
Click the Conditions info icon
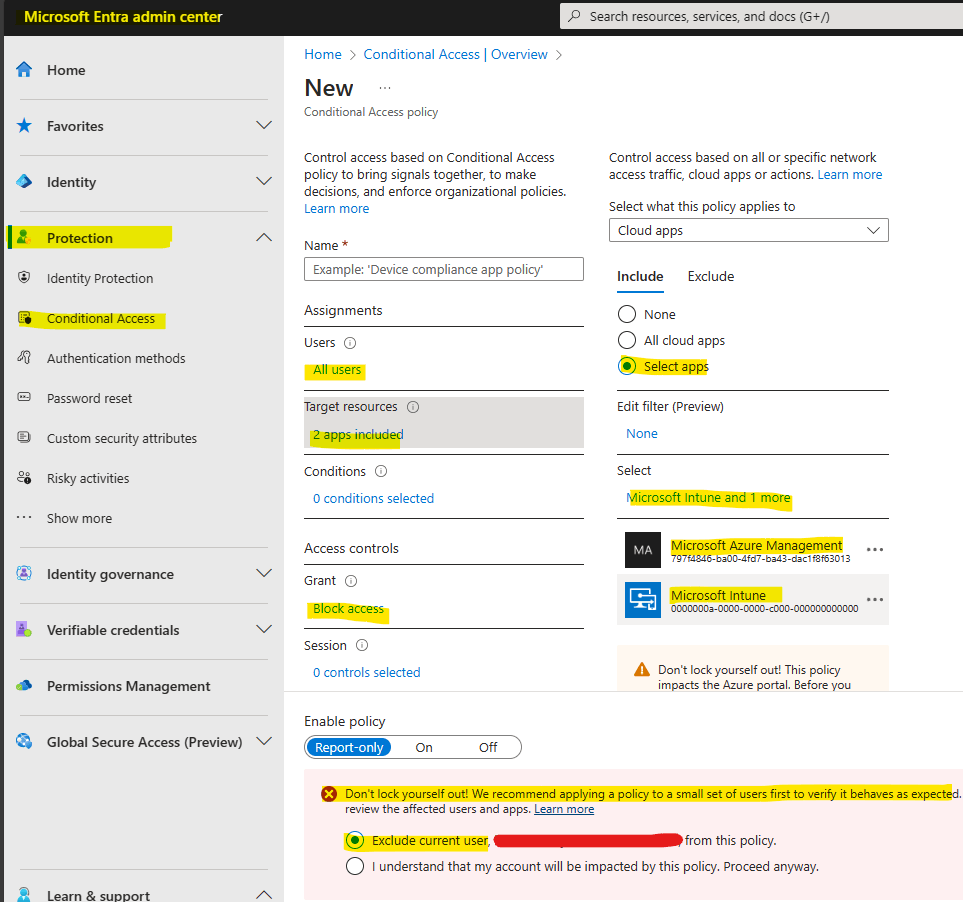pyautogui.click(x=381, y=471)
